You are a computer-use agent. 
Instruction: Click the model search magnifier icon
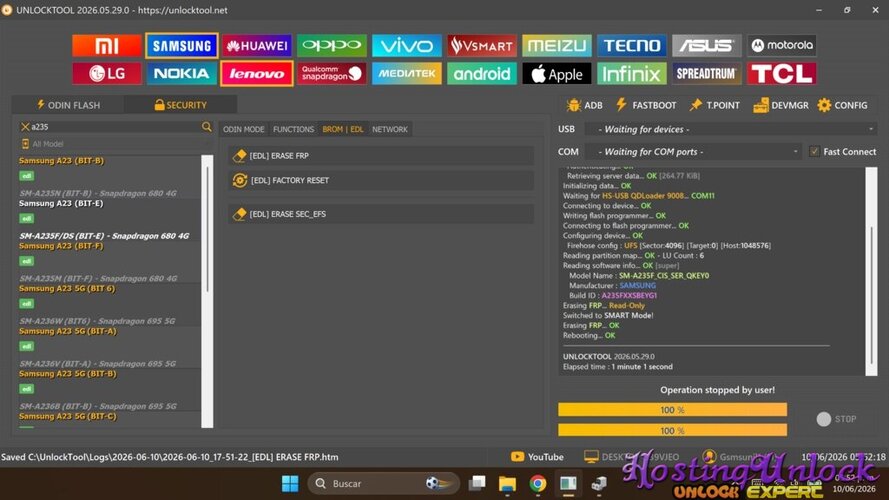206,127
